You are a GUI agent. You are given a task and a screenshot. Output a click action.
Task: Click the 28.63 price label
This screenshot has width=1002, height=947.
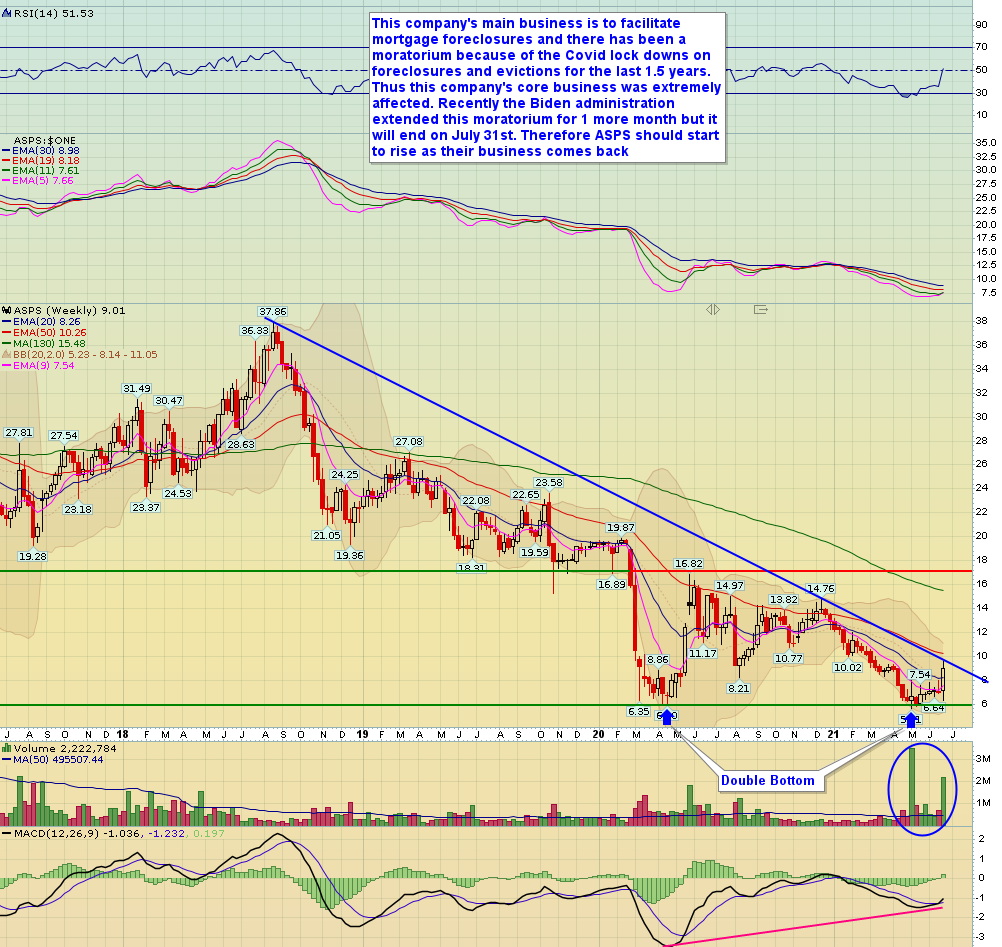(x=241, y=445)
